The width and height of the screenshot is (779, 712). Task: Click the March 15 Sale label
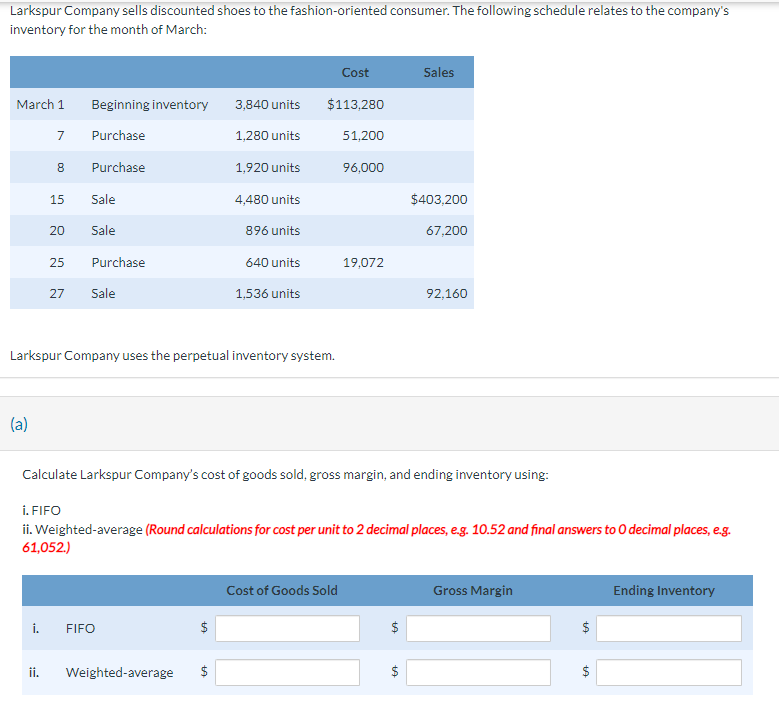click(x=103, y=199)
